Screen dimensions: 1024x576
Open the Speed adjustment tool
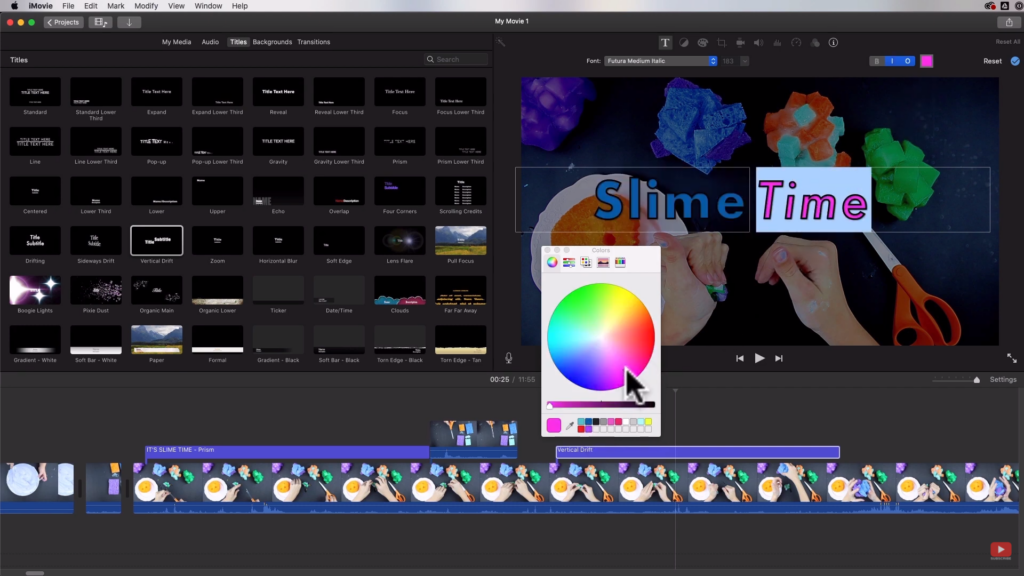click(x=796, y=42)
